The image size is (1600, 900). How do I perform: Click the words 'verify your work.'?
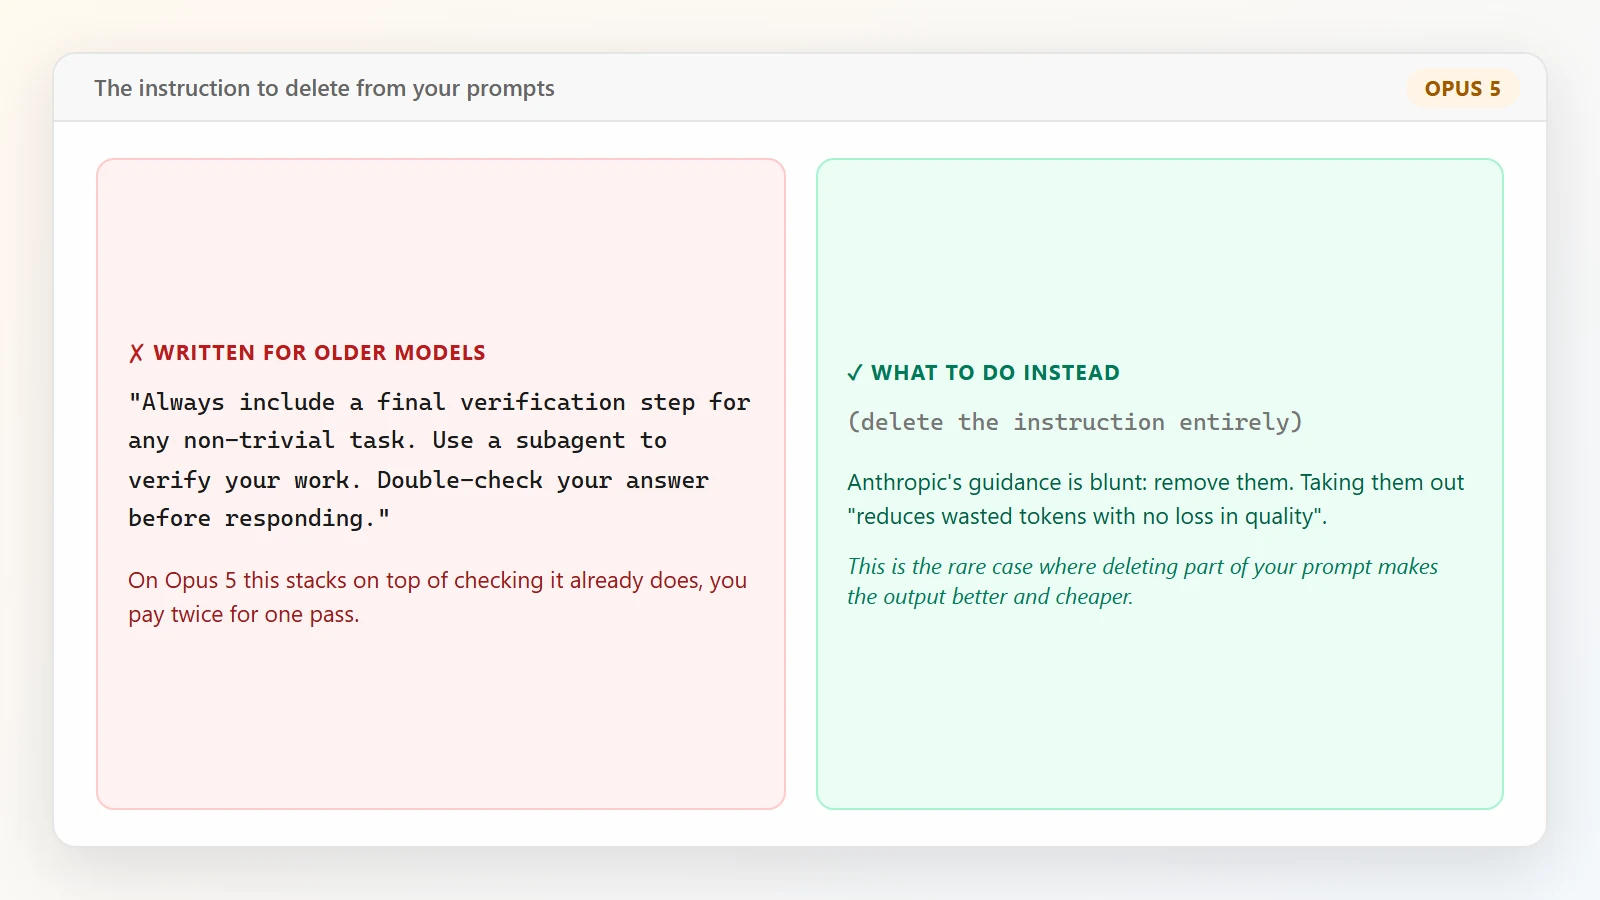coord(245,480)
